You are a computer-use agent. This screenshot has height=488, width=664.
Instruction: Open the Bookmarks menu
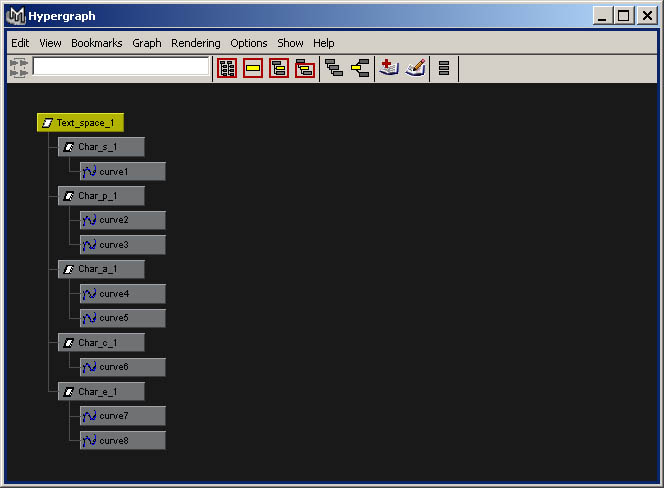click(97, 43)
